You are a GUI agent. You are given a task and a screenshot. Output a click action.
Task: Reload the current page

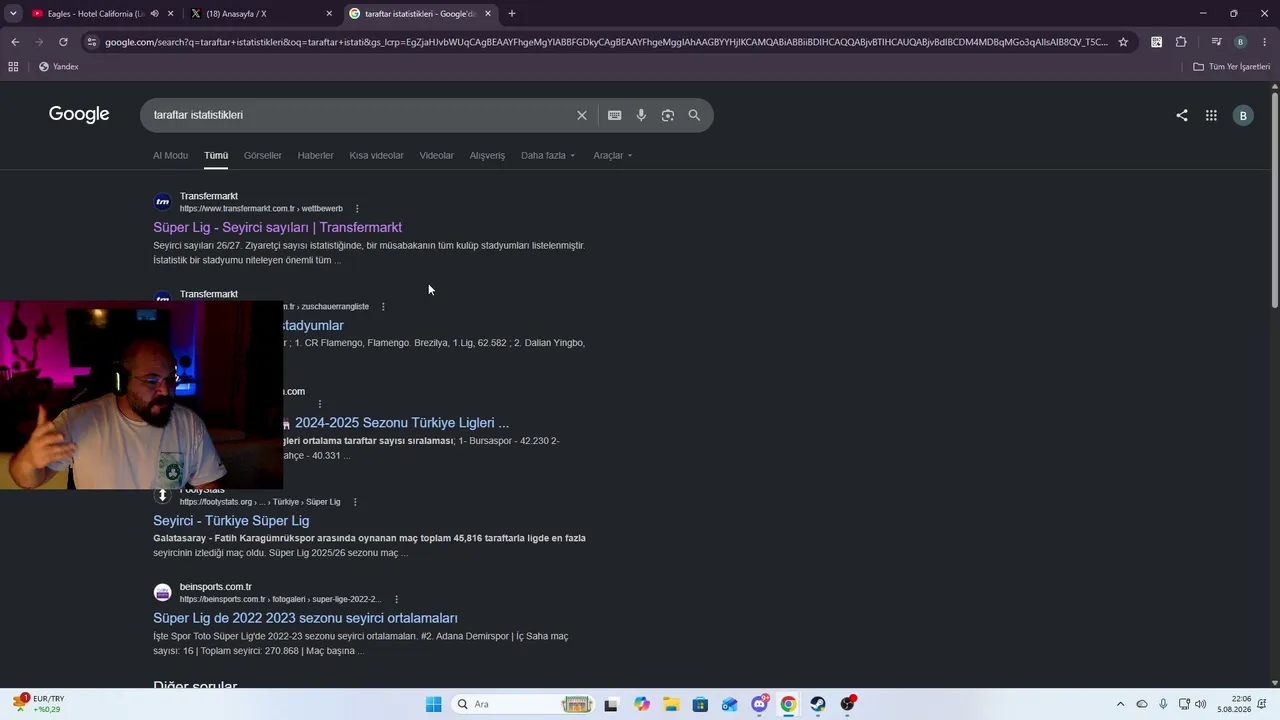point(63,42)
